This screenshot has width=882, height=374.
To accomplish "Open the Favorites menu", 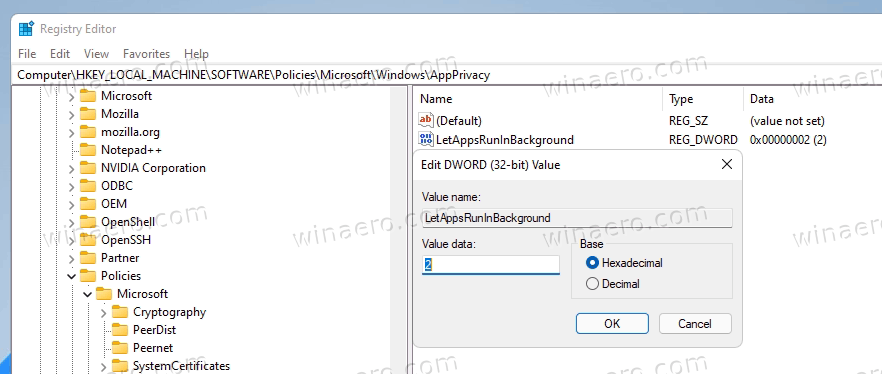I will pos(146,54).
